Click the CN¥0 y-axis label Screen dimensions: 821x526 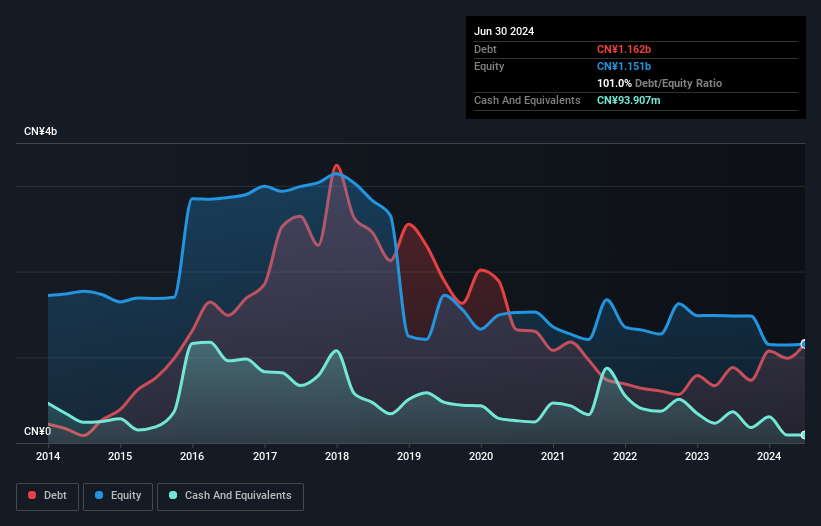point(38,431)
